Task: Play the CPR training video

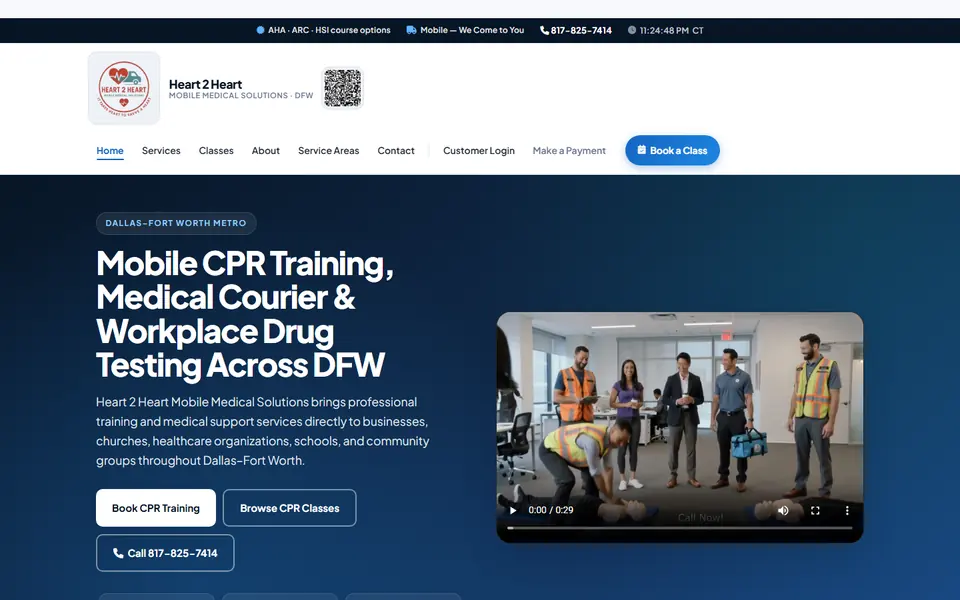Action: [513, 510]
